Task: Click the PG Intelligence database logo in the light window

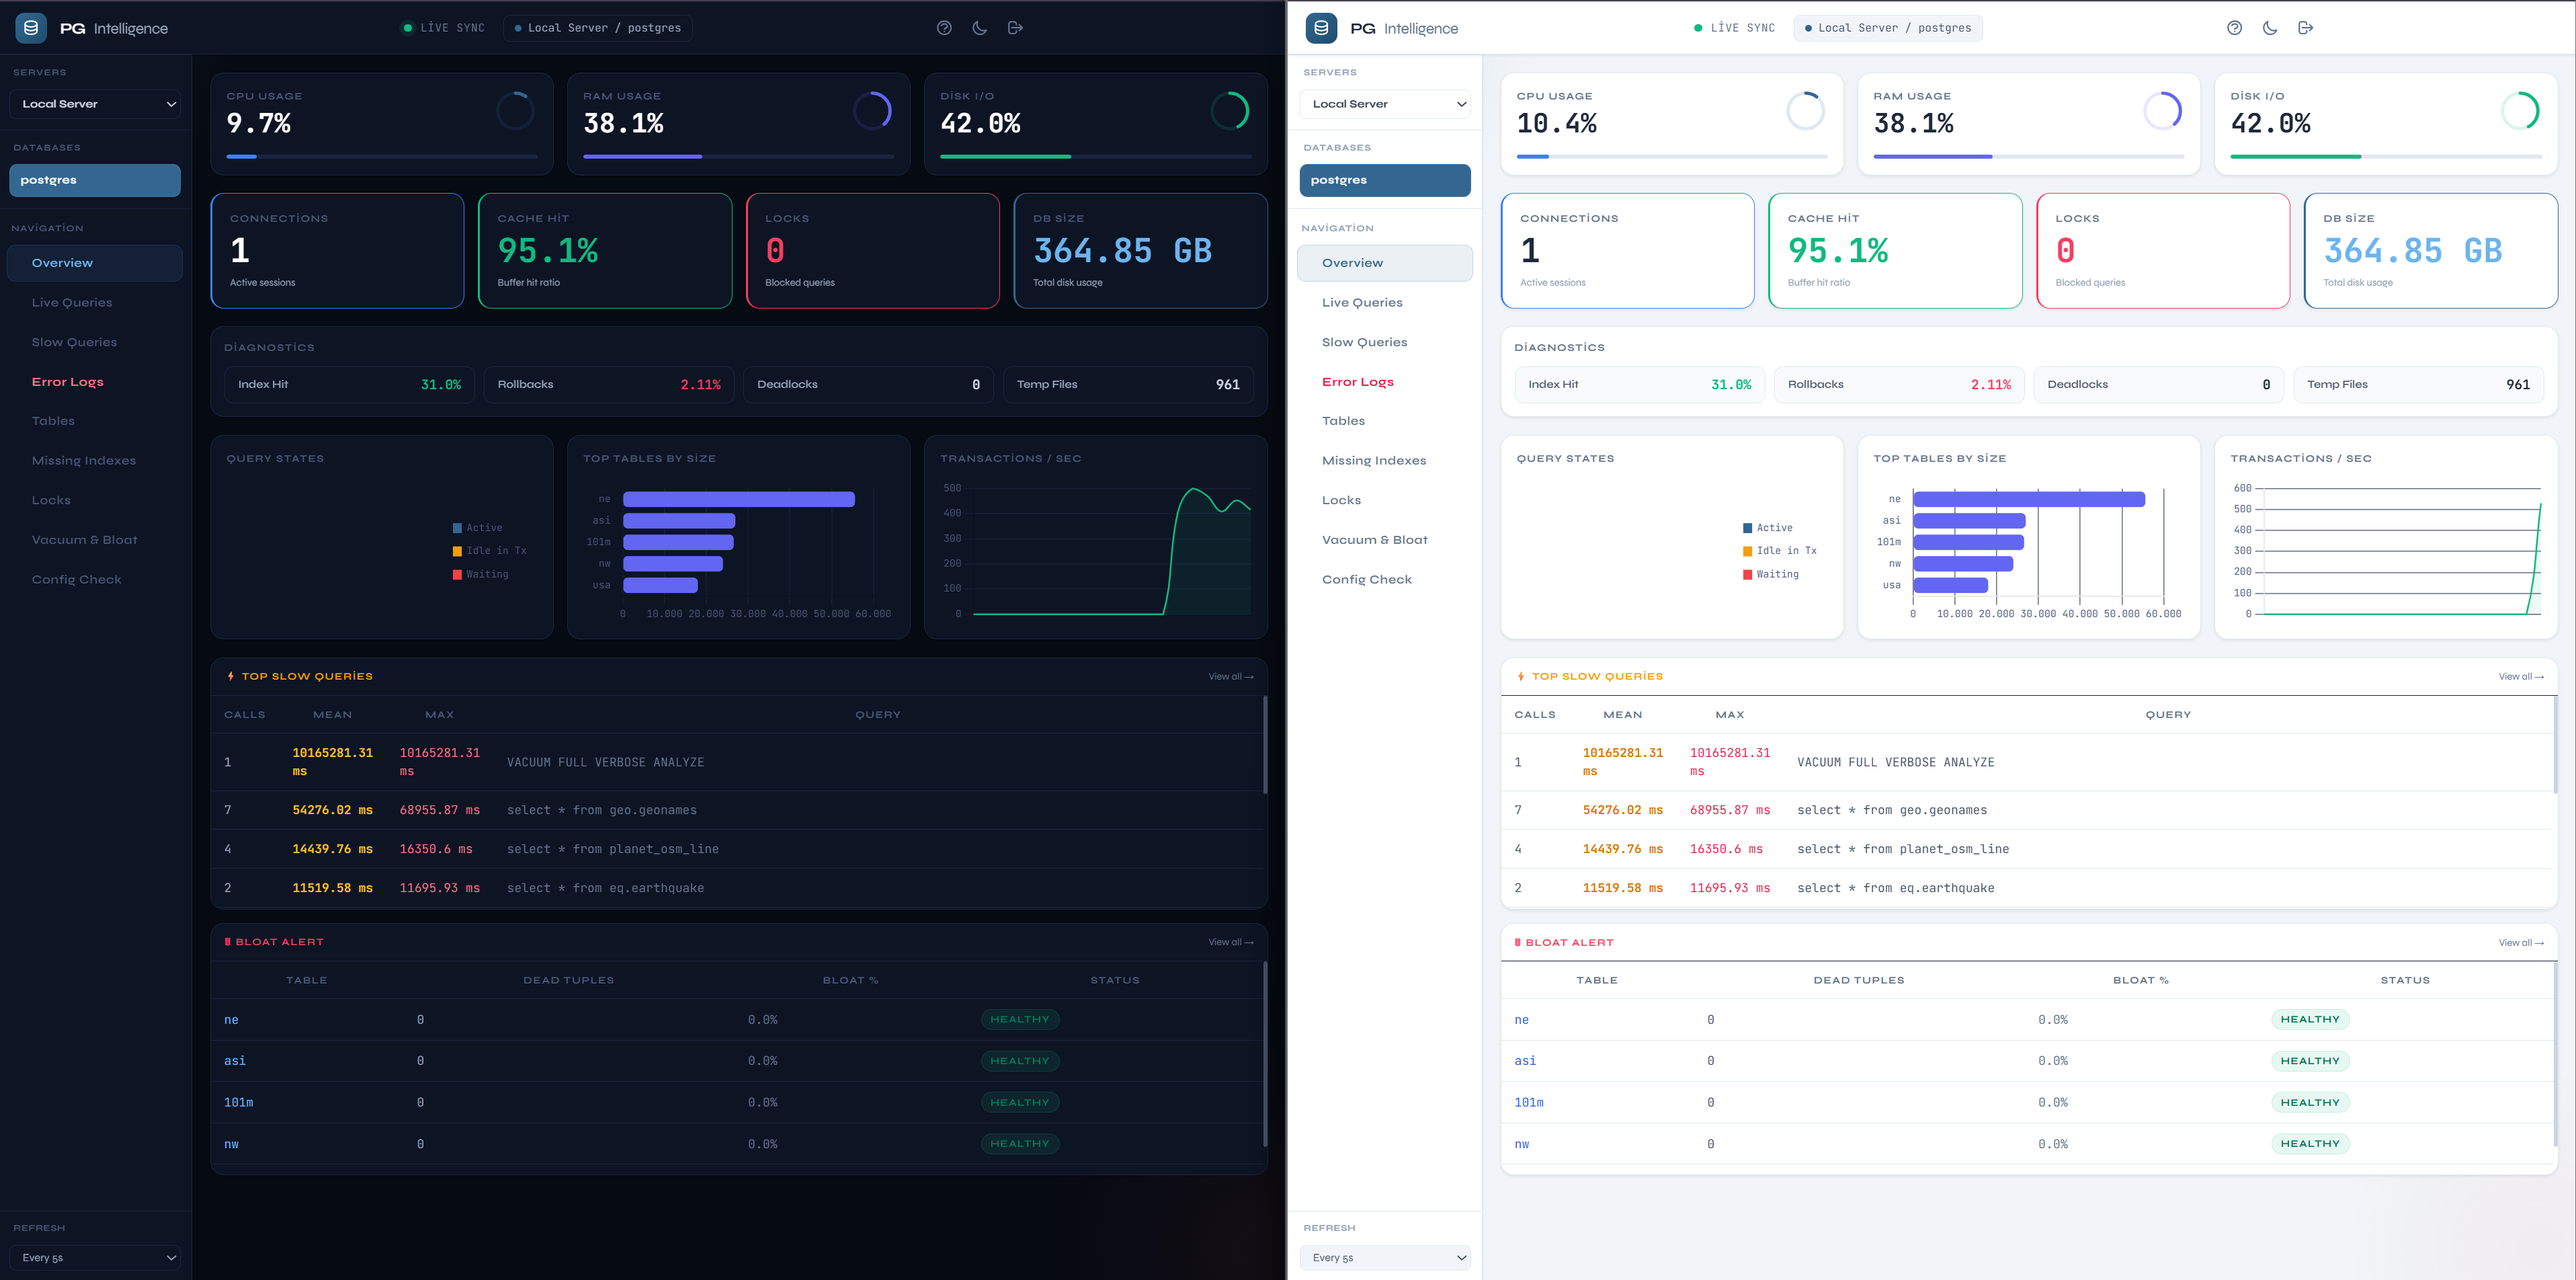Action: pos(1321,28)
